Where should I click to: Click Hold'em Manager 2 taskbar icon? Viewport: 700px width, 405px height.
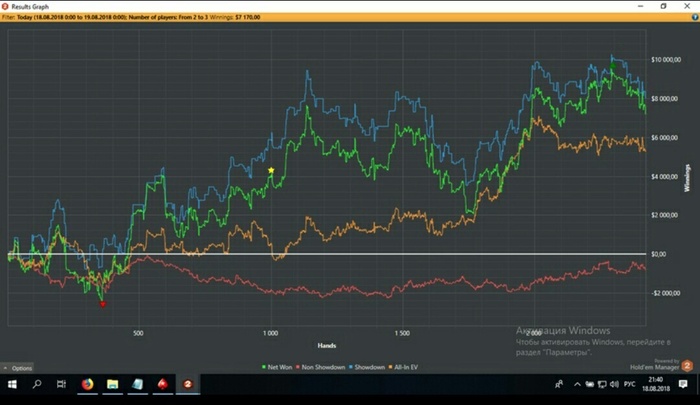coord(188,384)
